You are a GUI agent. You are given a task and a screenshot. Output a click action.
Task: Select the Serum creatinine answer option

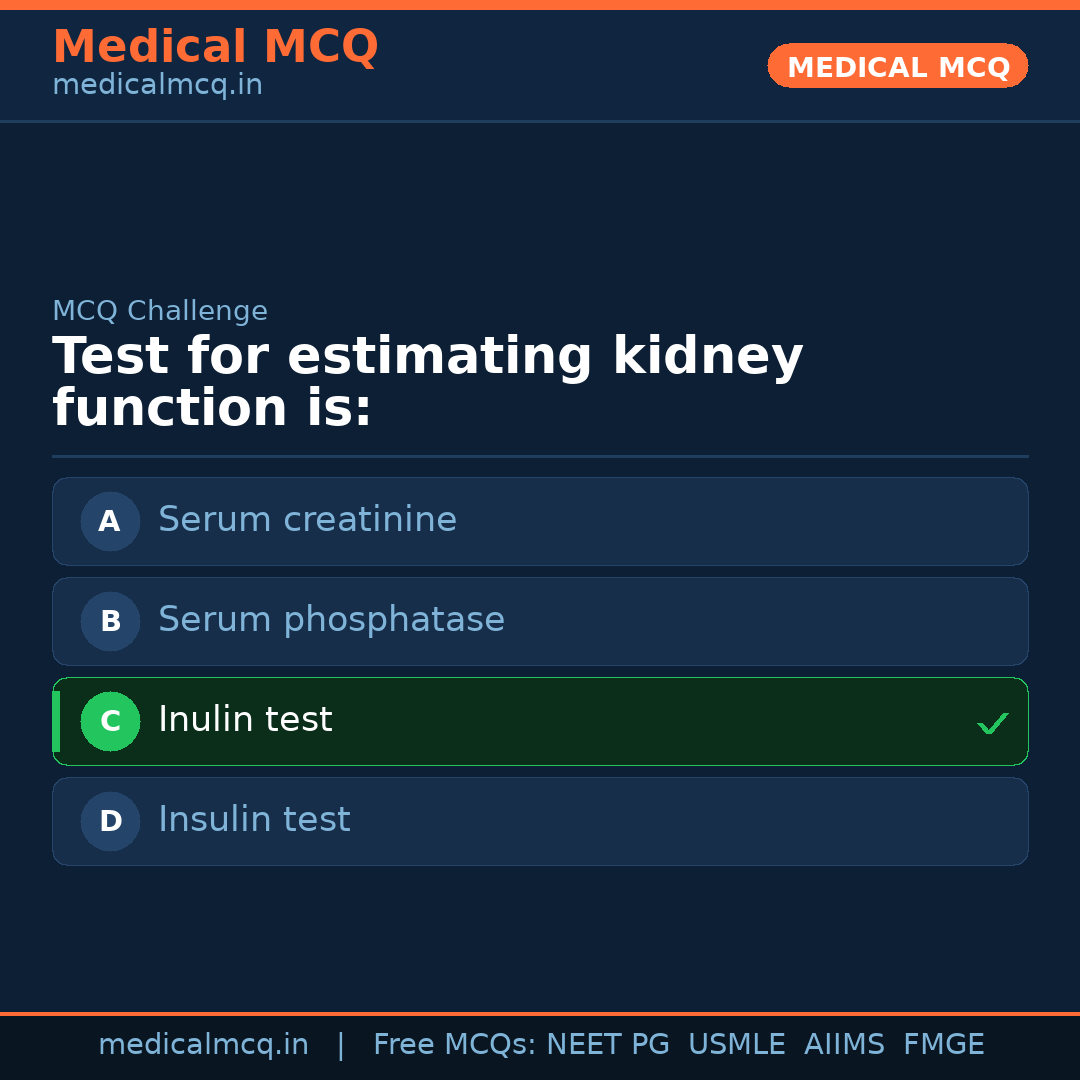point(307,520)
